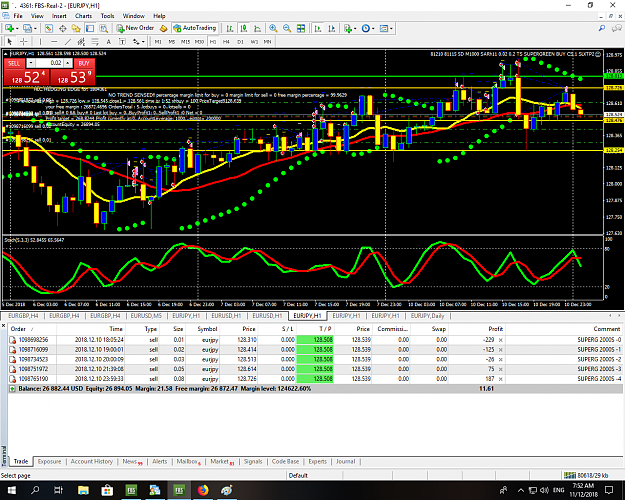This screenshot has width=625, height=500.
Task: Click the red BUY one-click button
Action: tap(72, 72)
